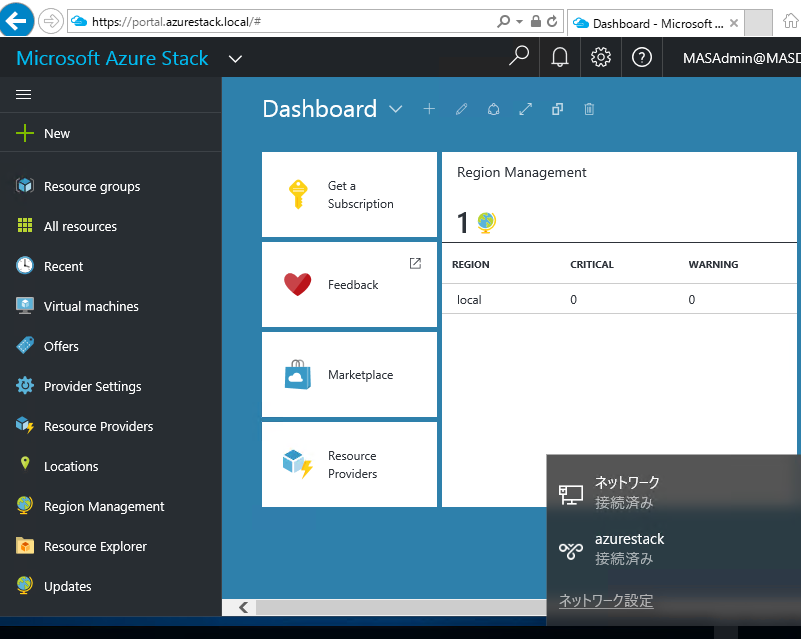The image size is (801, 639).
Task: Click the refresh icon in address bar
Action: pyautogui.click(x=552, y=21)
